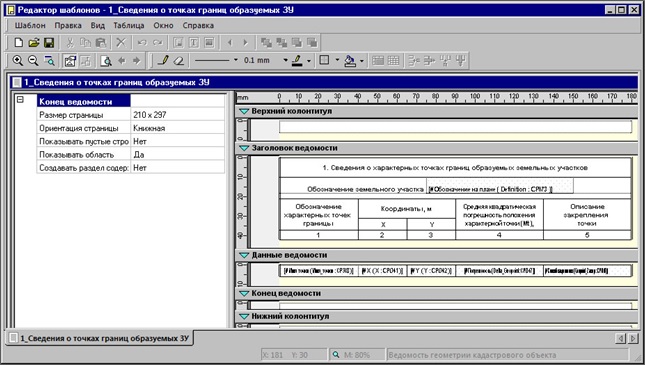This screenshot has width=645, height=365.
Task: Click the blue back arrow beside preview icon
Action: point(122,61)
